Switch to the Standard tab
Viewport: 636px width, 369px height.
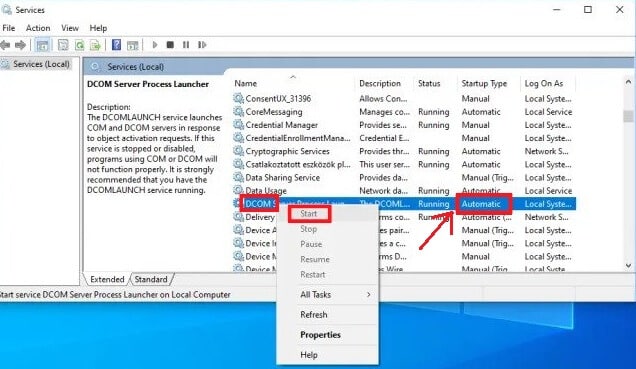(x=151, y=279)
